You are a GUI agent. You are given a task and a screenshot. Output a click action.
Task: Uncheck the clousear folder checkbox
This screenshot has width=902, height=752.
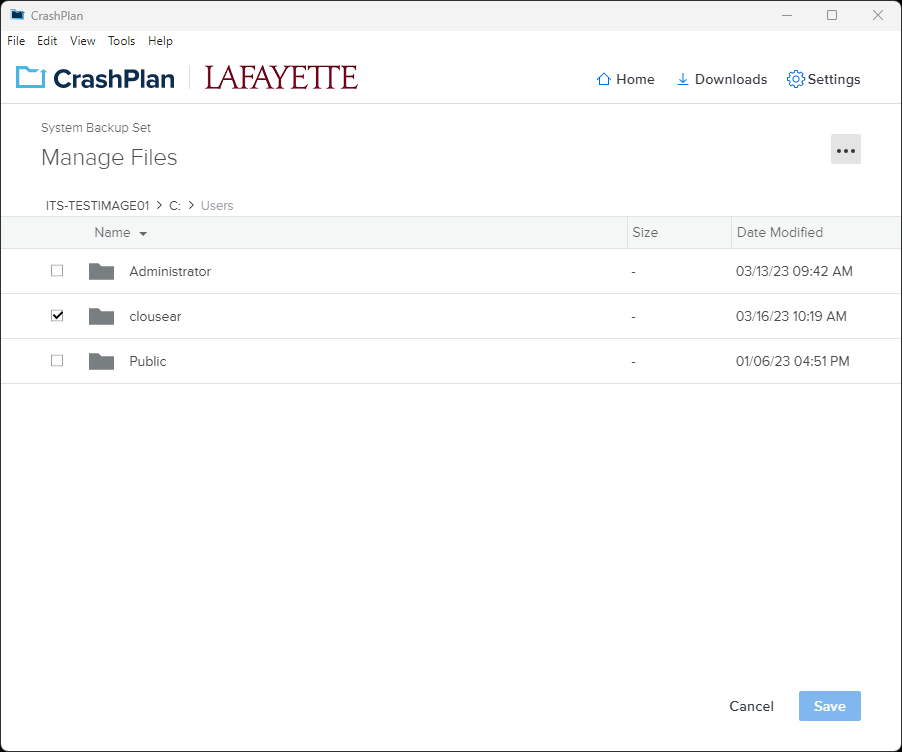click(57, 315)
